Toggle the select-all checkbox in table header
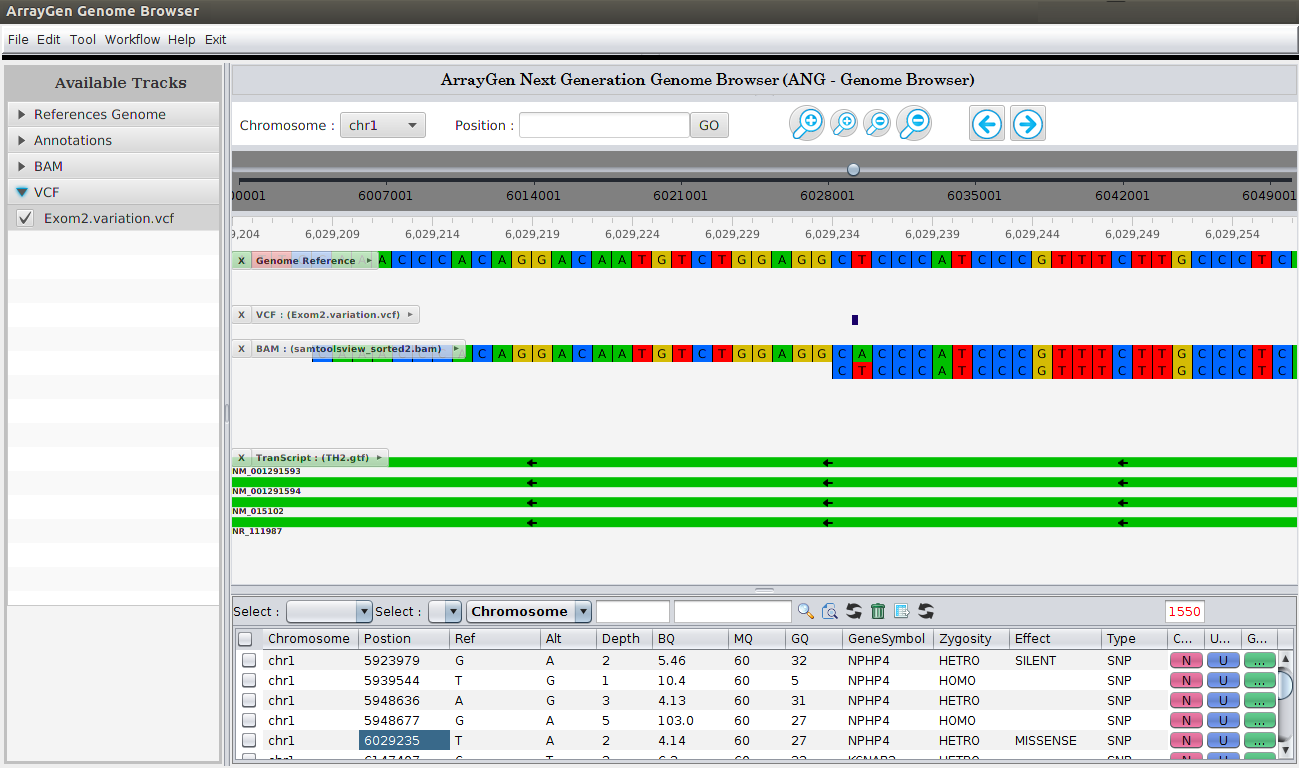Screen dimensions: 1299x768 [x=245, y=638]
